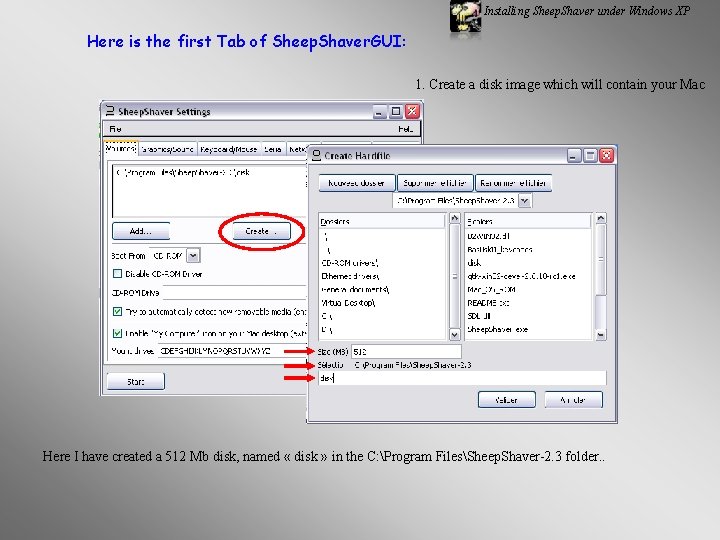Close the Create Hardfile window
The height and width of the screenshot is (540, 720).
point(607,155)
